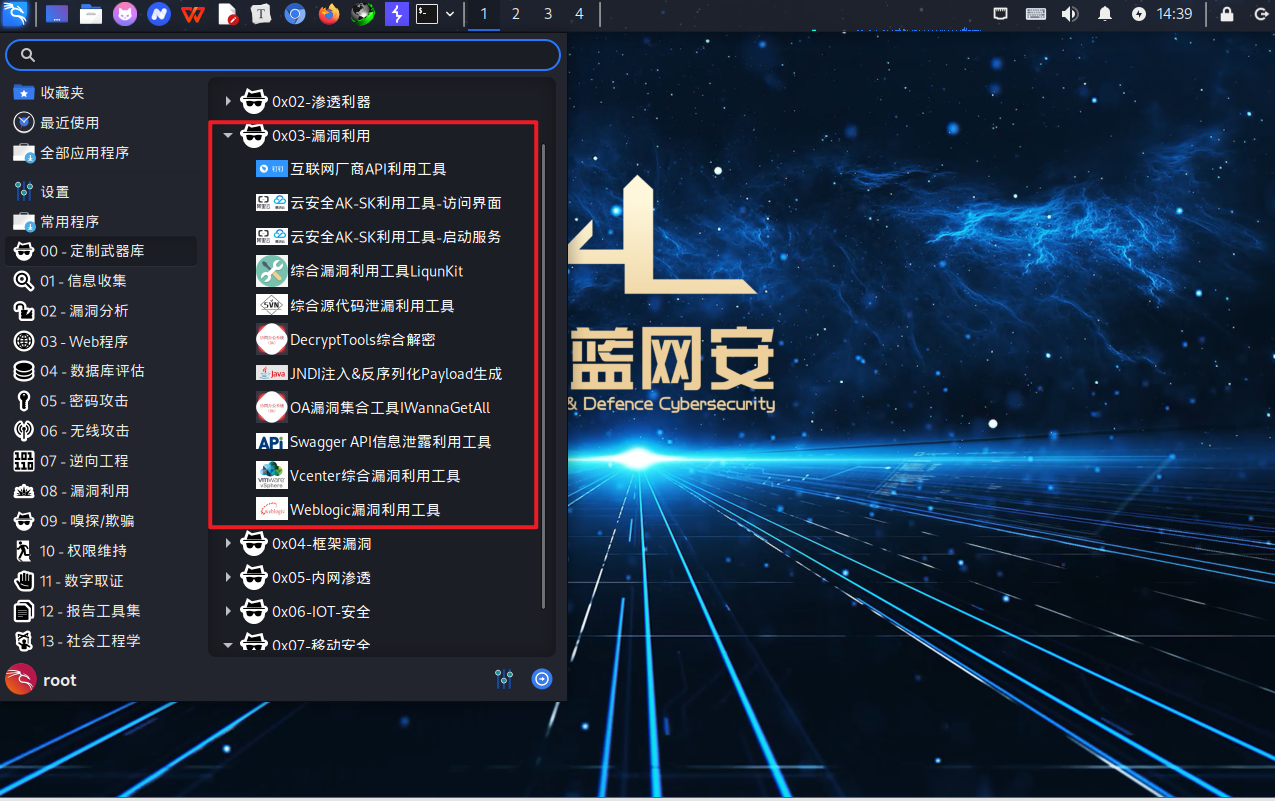Image resolution: width=1275 pixels, height=801 pixels.
Task: Switch to workspace 2
Action: [516, 14]
